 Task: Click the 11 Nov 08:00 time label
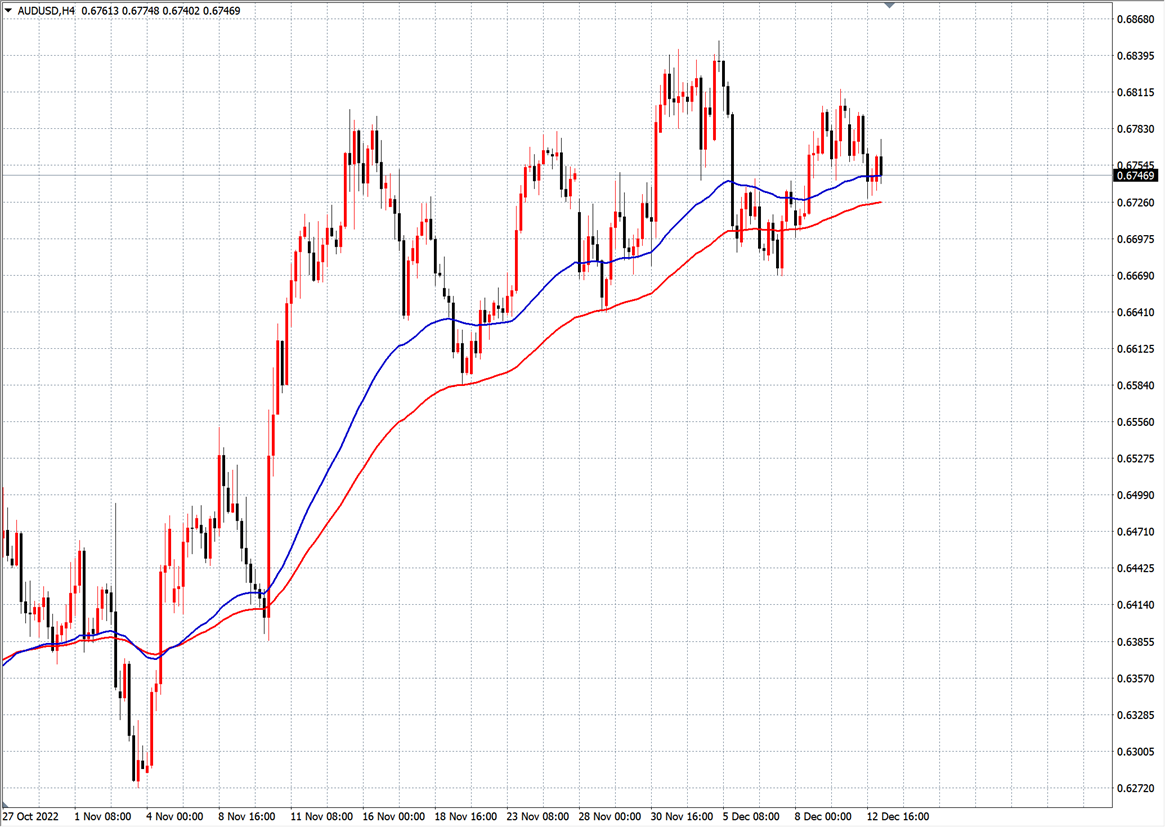[x=322, y=816]
